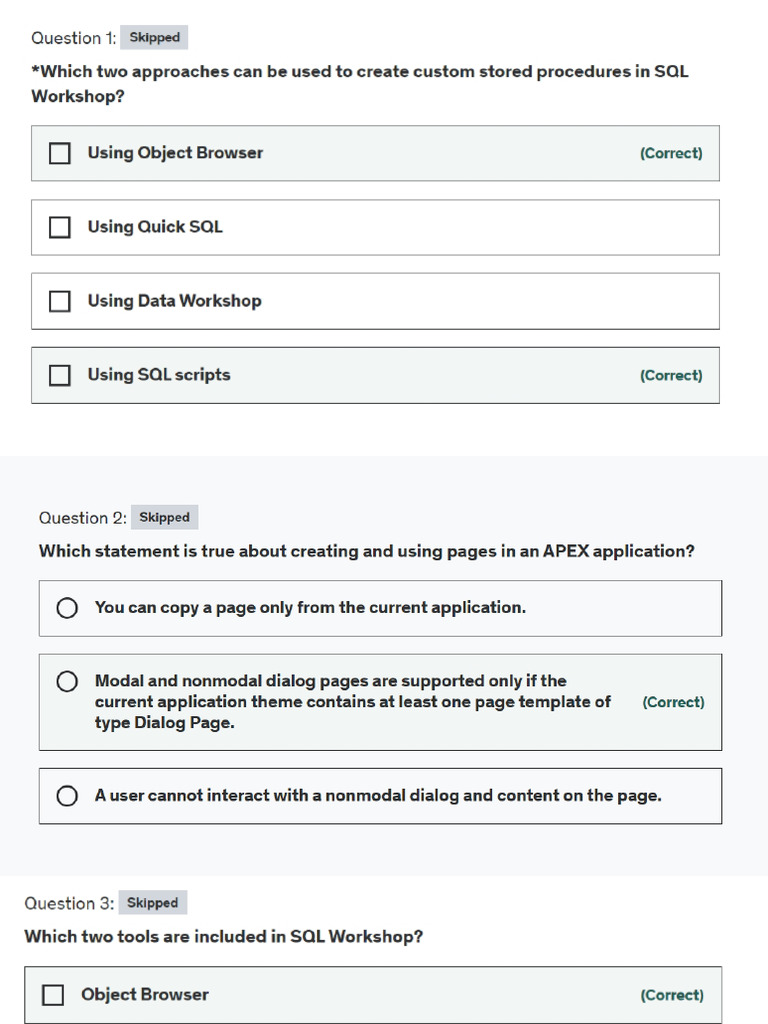The image size is (768, 1024).
Task: Click the Using Data Workshop answer text
Action: tap(174, 301)
